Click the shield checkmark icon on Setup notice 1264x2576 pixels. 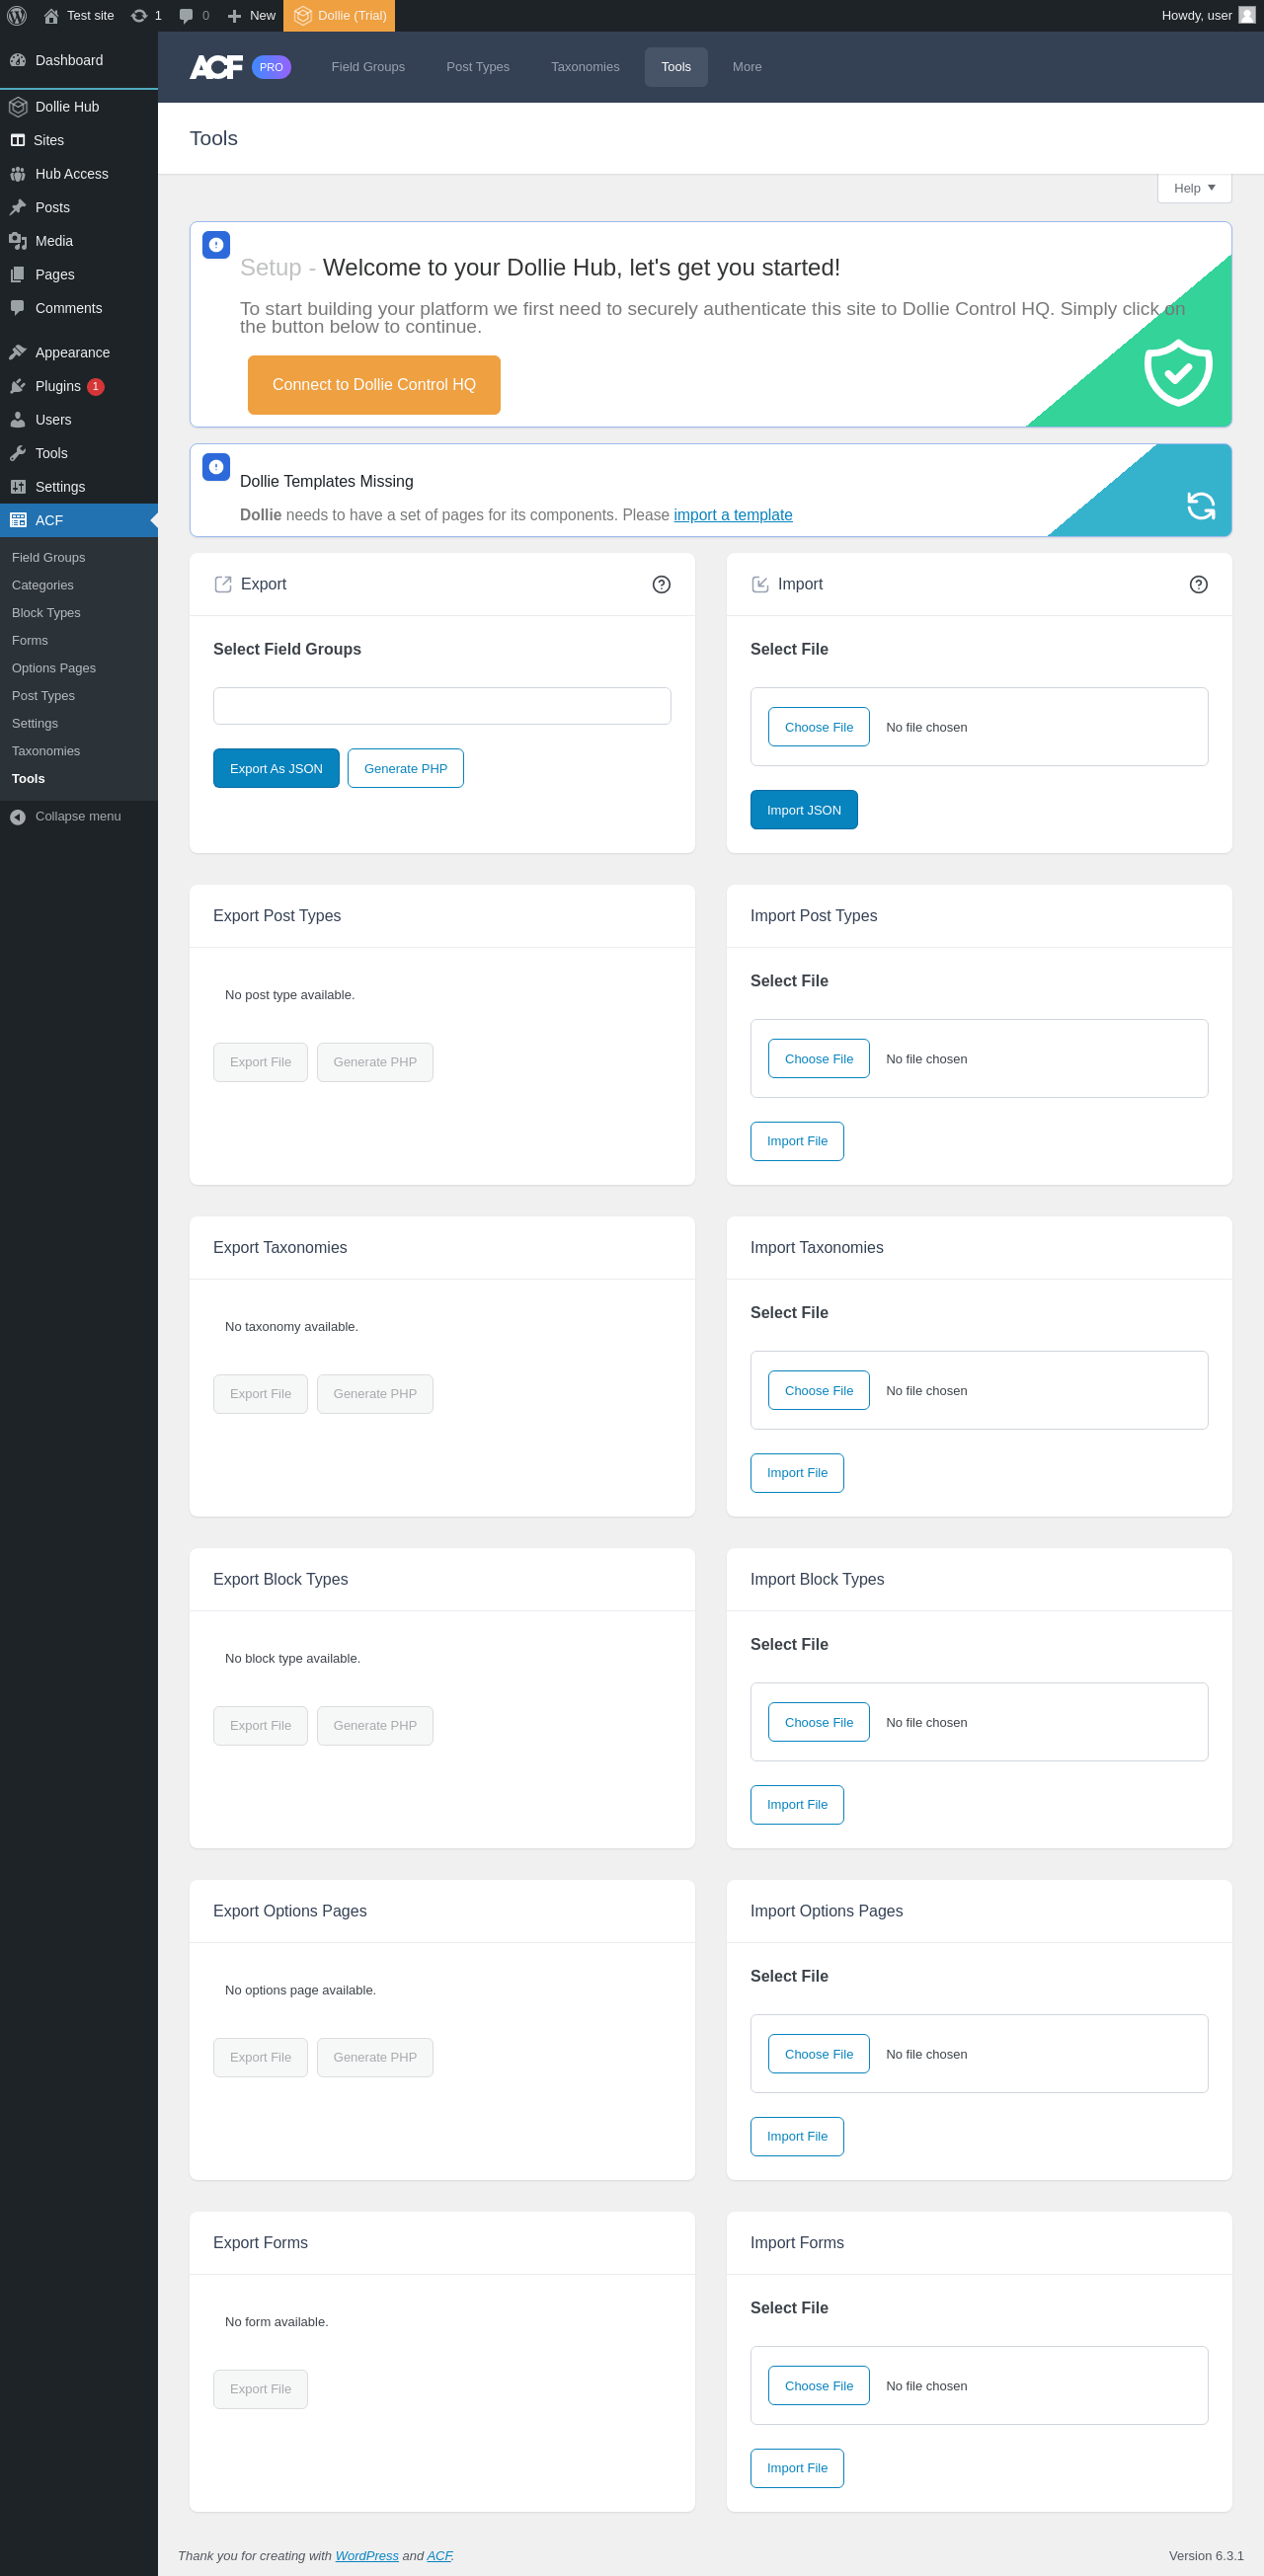point(1178,372)
